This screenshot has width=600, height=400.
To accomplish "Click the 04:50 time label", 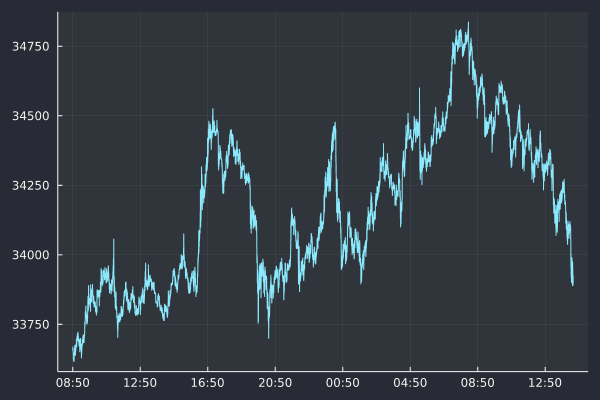I will pos(410,383).
